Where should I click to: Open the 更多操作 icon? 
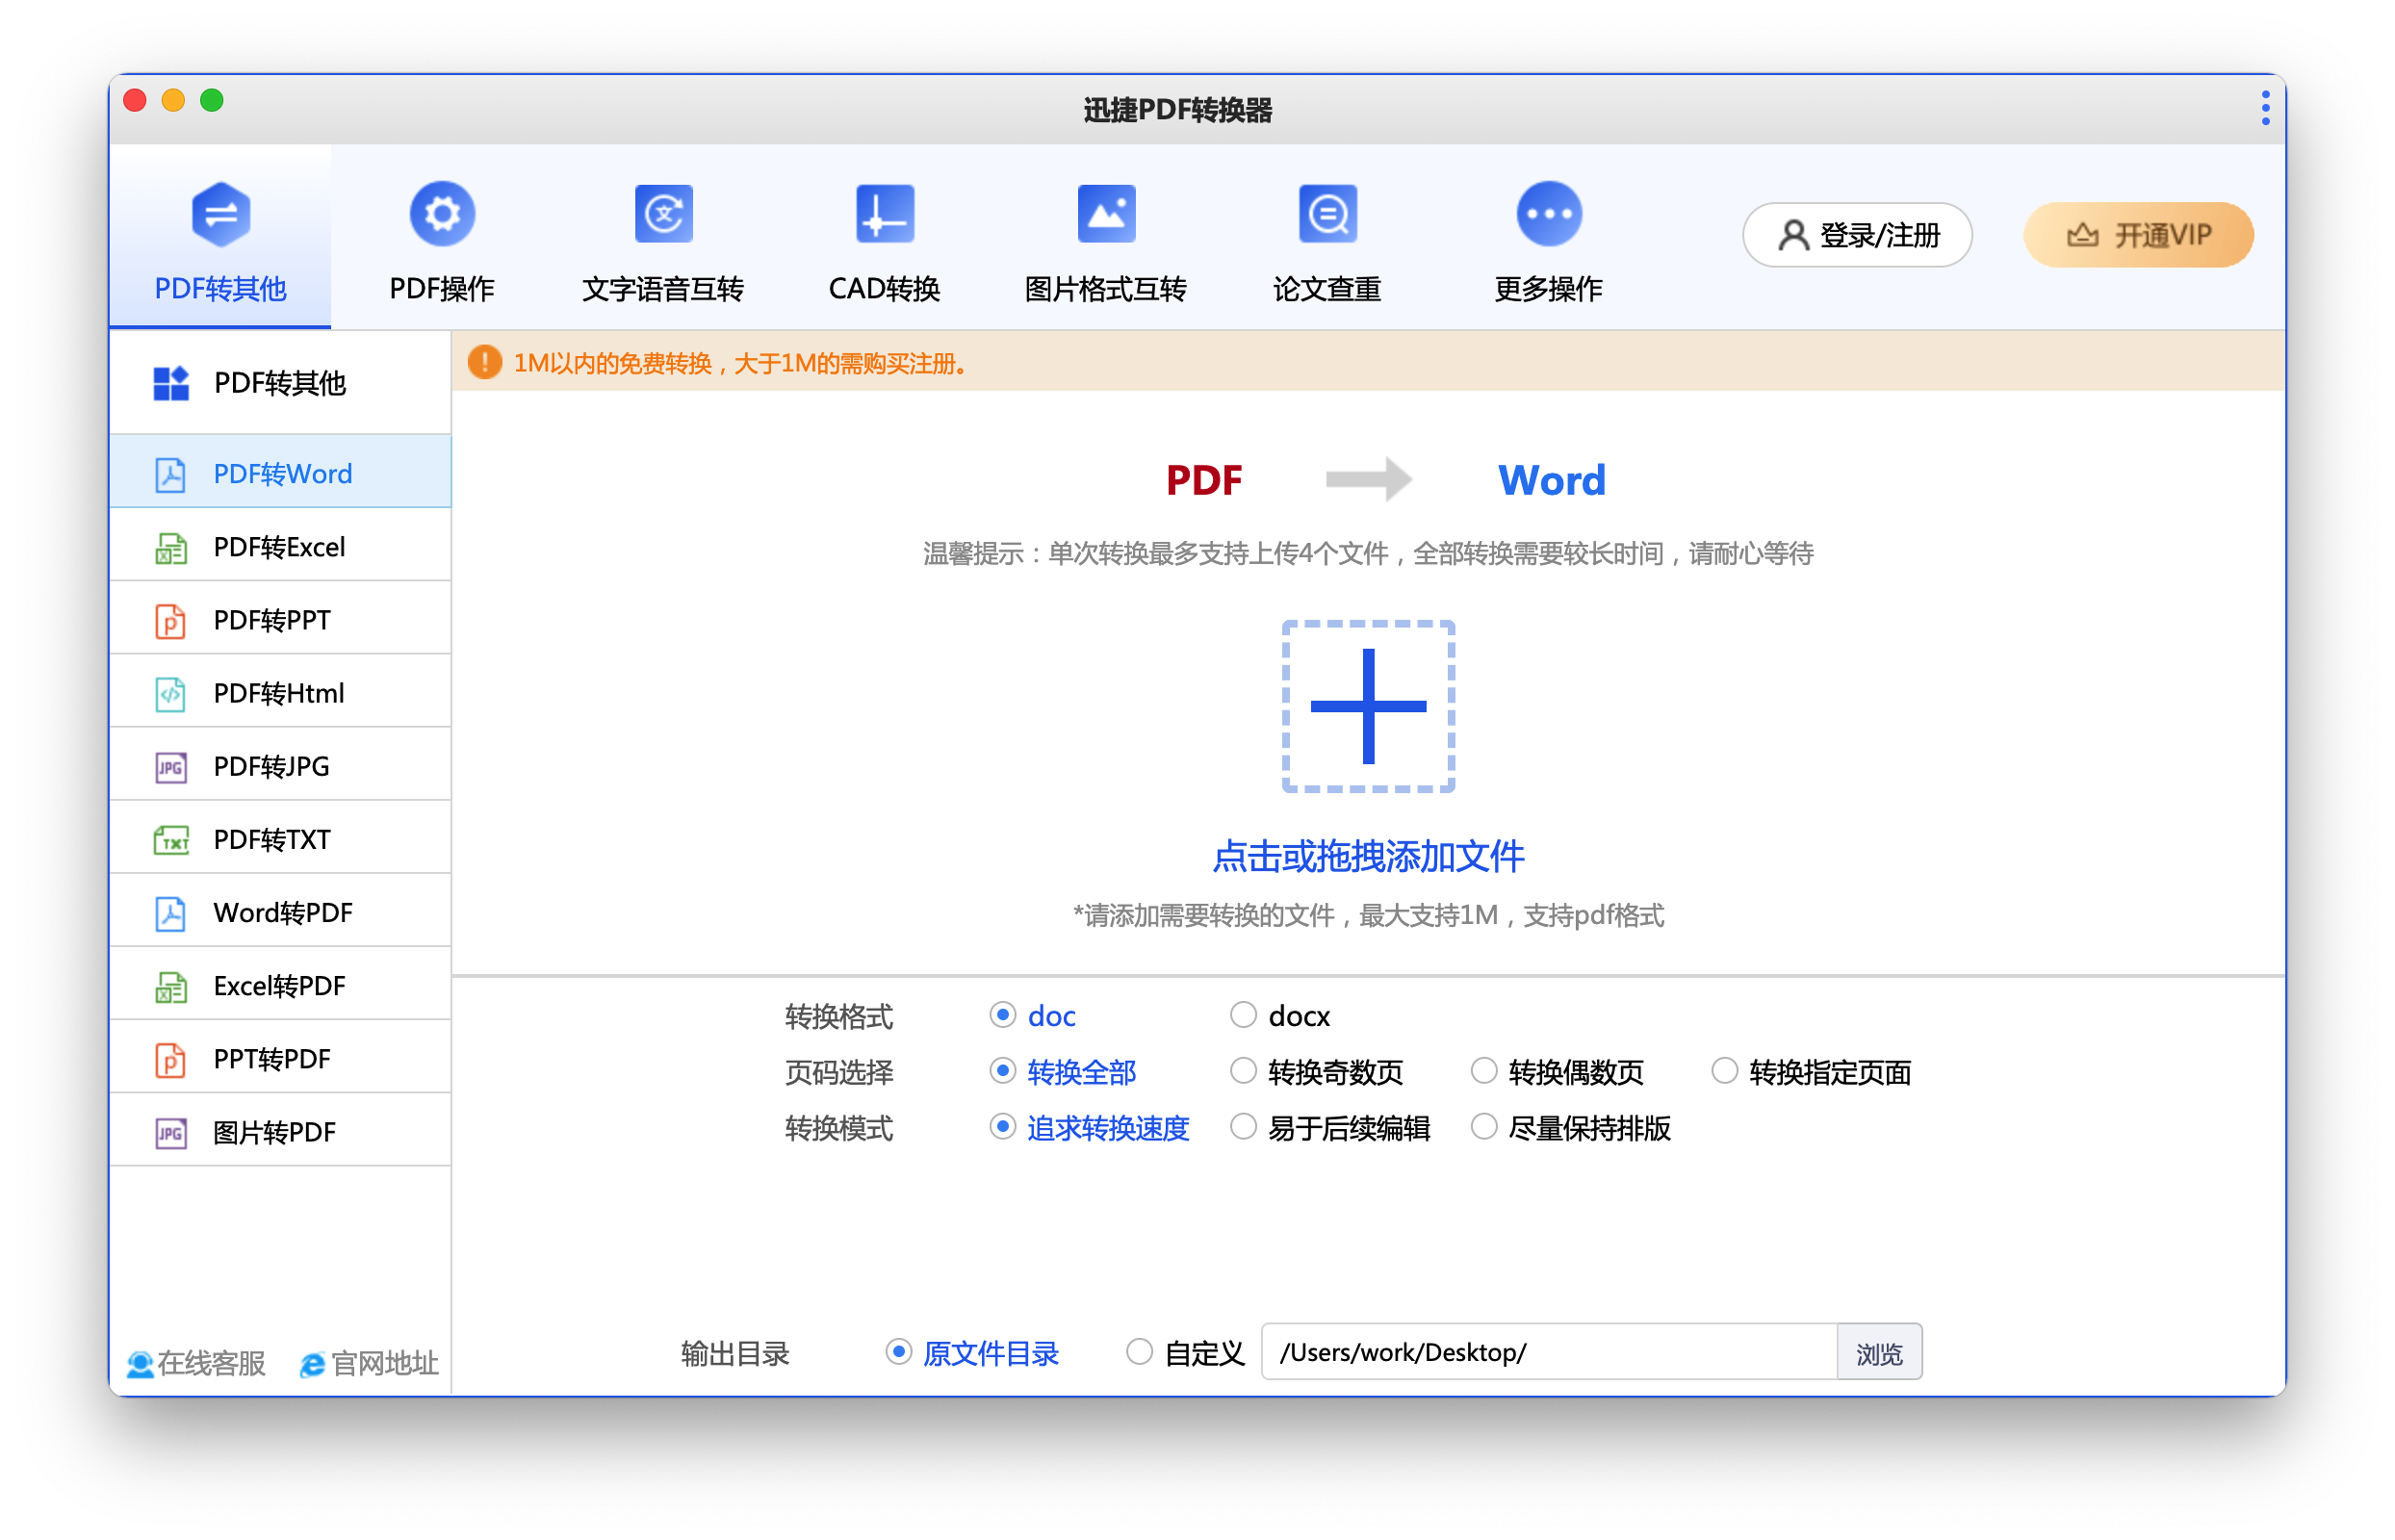pyautogui.click(x=1548, y=213)
